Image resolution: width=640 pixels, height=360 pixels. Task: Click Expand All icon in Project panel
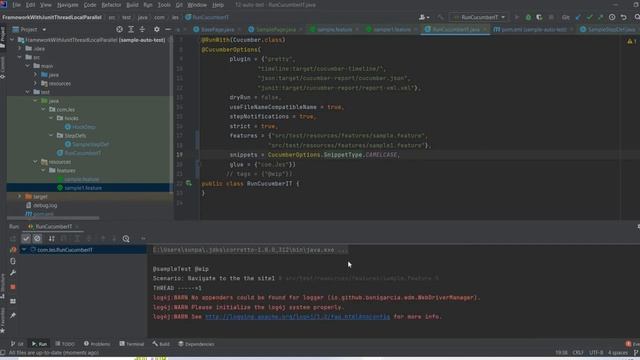(x=131, y=29)
